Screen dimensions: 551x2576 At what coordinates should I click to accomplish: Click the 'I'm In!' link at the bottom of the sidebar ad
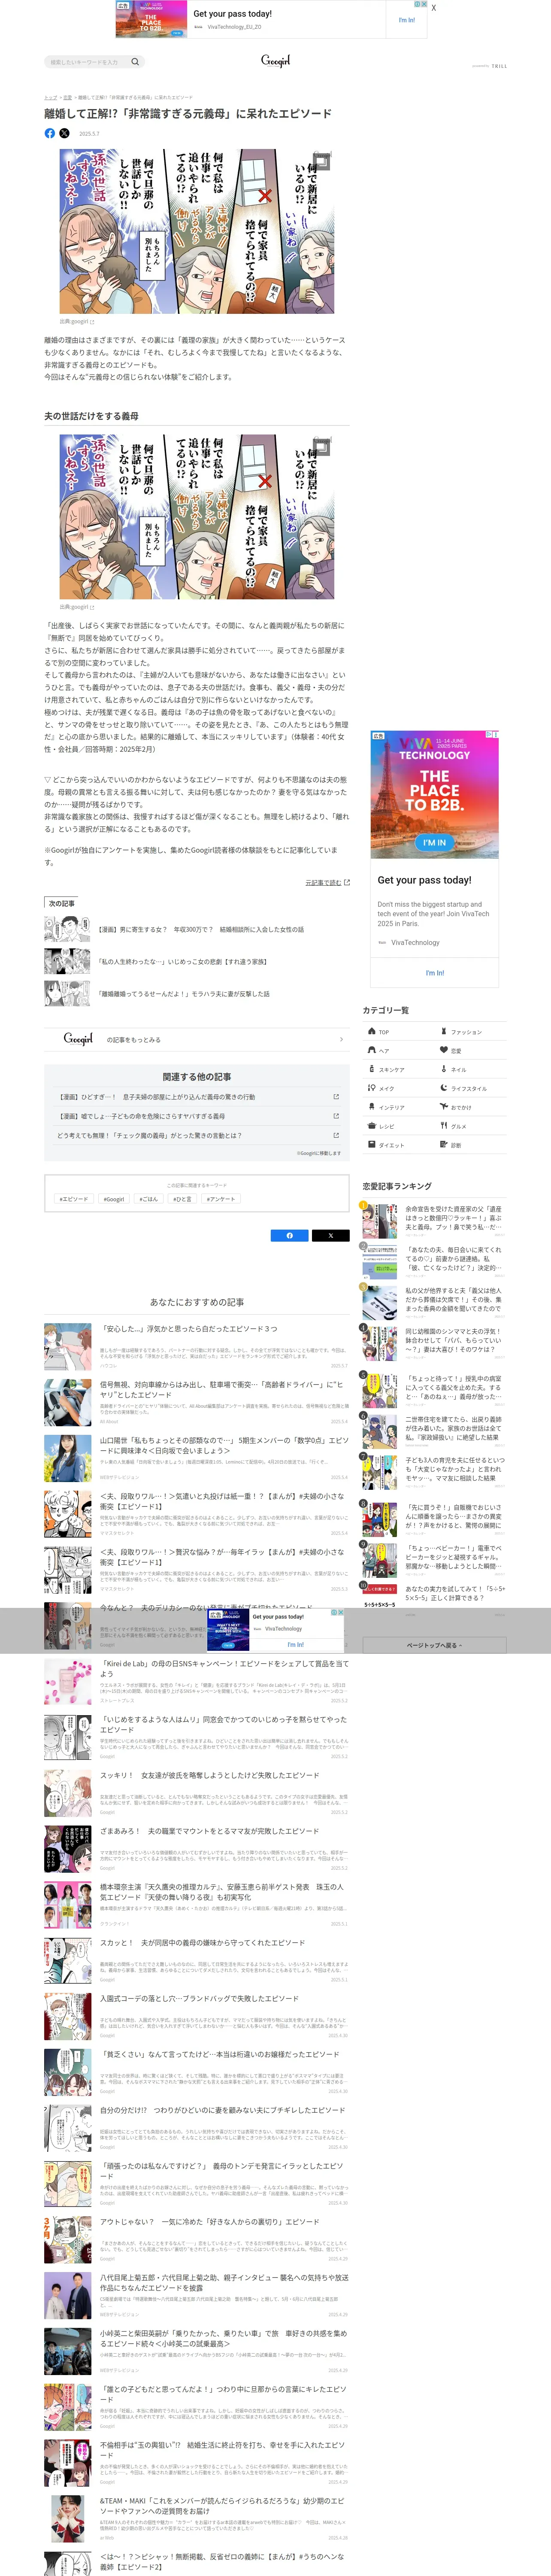pos(435,973)
